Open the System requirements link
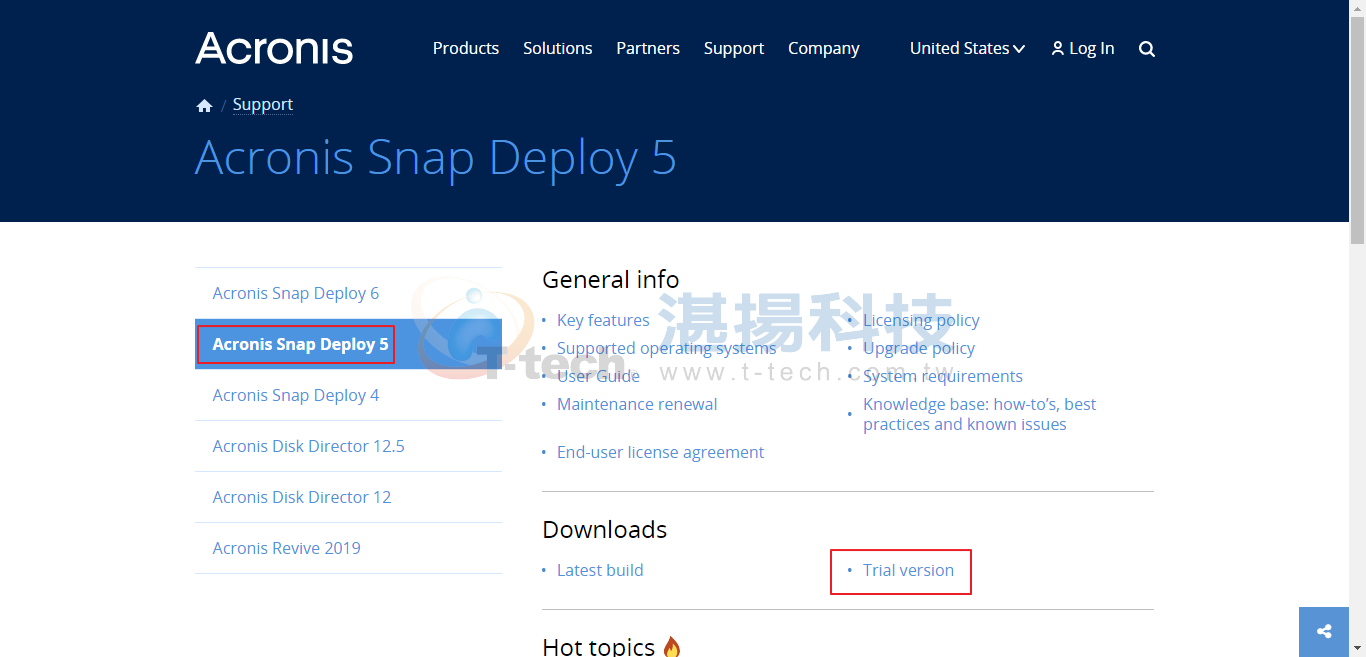Screen dimensions: 1366x657 tap(943, 376)
